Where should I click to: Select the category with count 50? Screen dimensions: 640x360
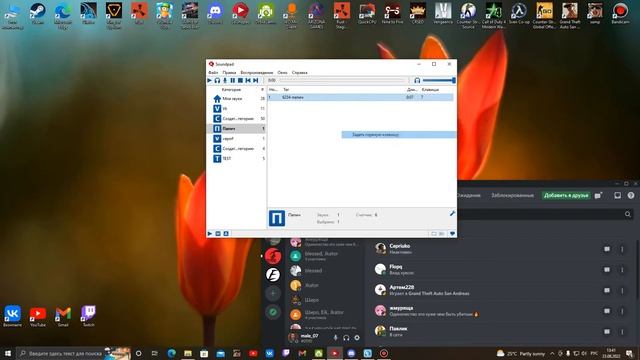[237, 119]
